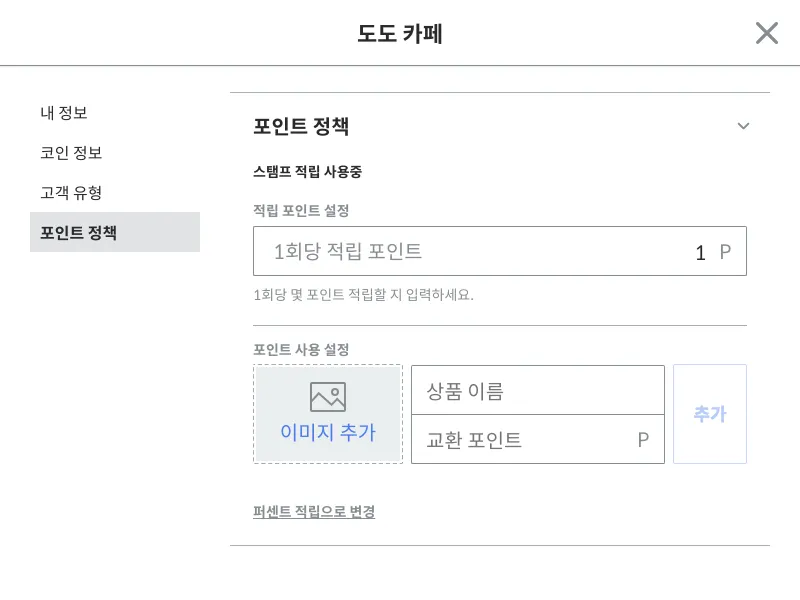Close the 도도 카페 settings dialog
The height and width of the screenshot is (600, 800).
(766, 33)
